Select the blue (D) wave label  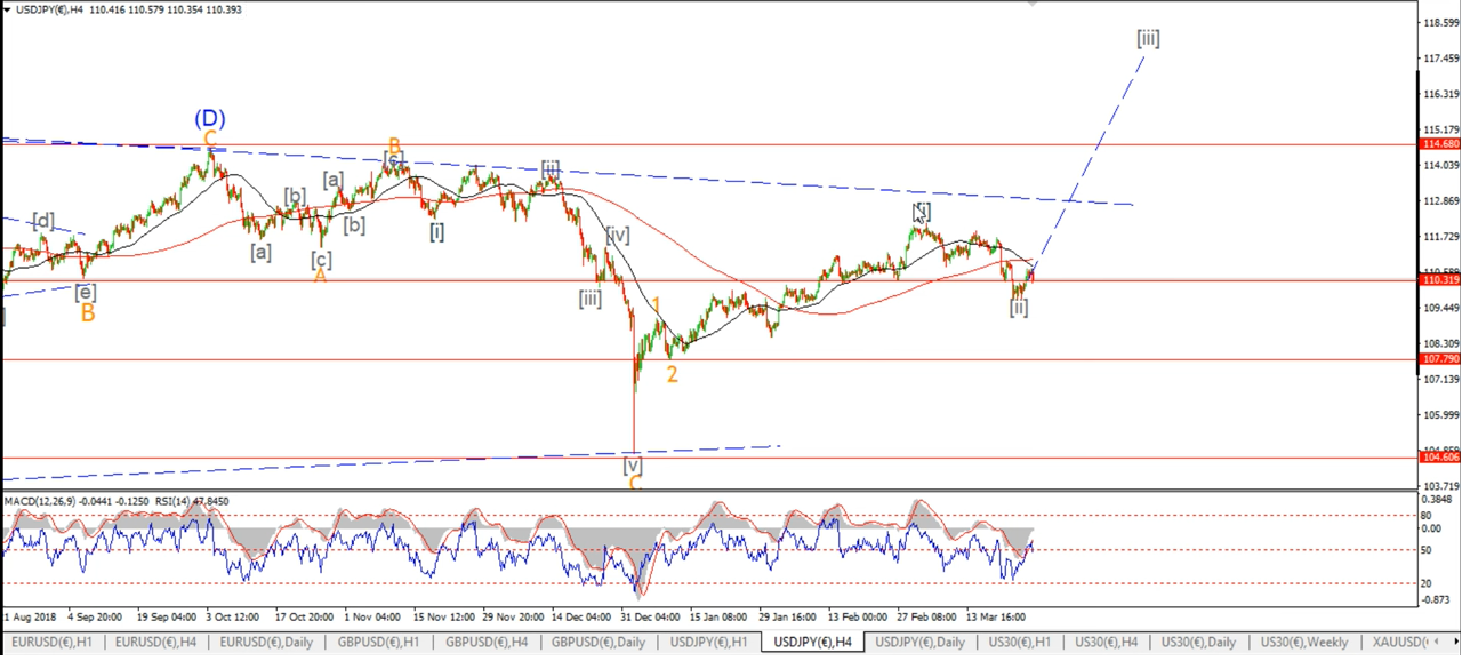point(209,119)
